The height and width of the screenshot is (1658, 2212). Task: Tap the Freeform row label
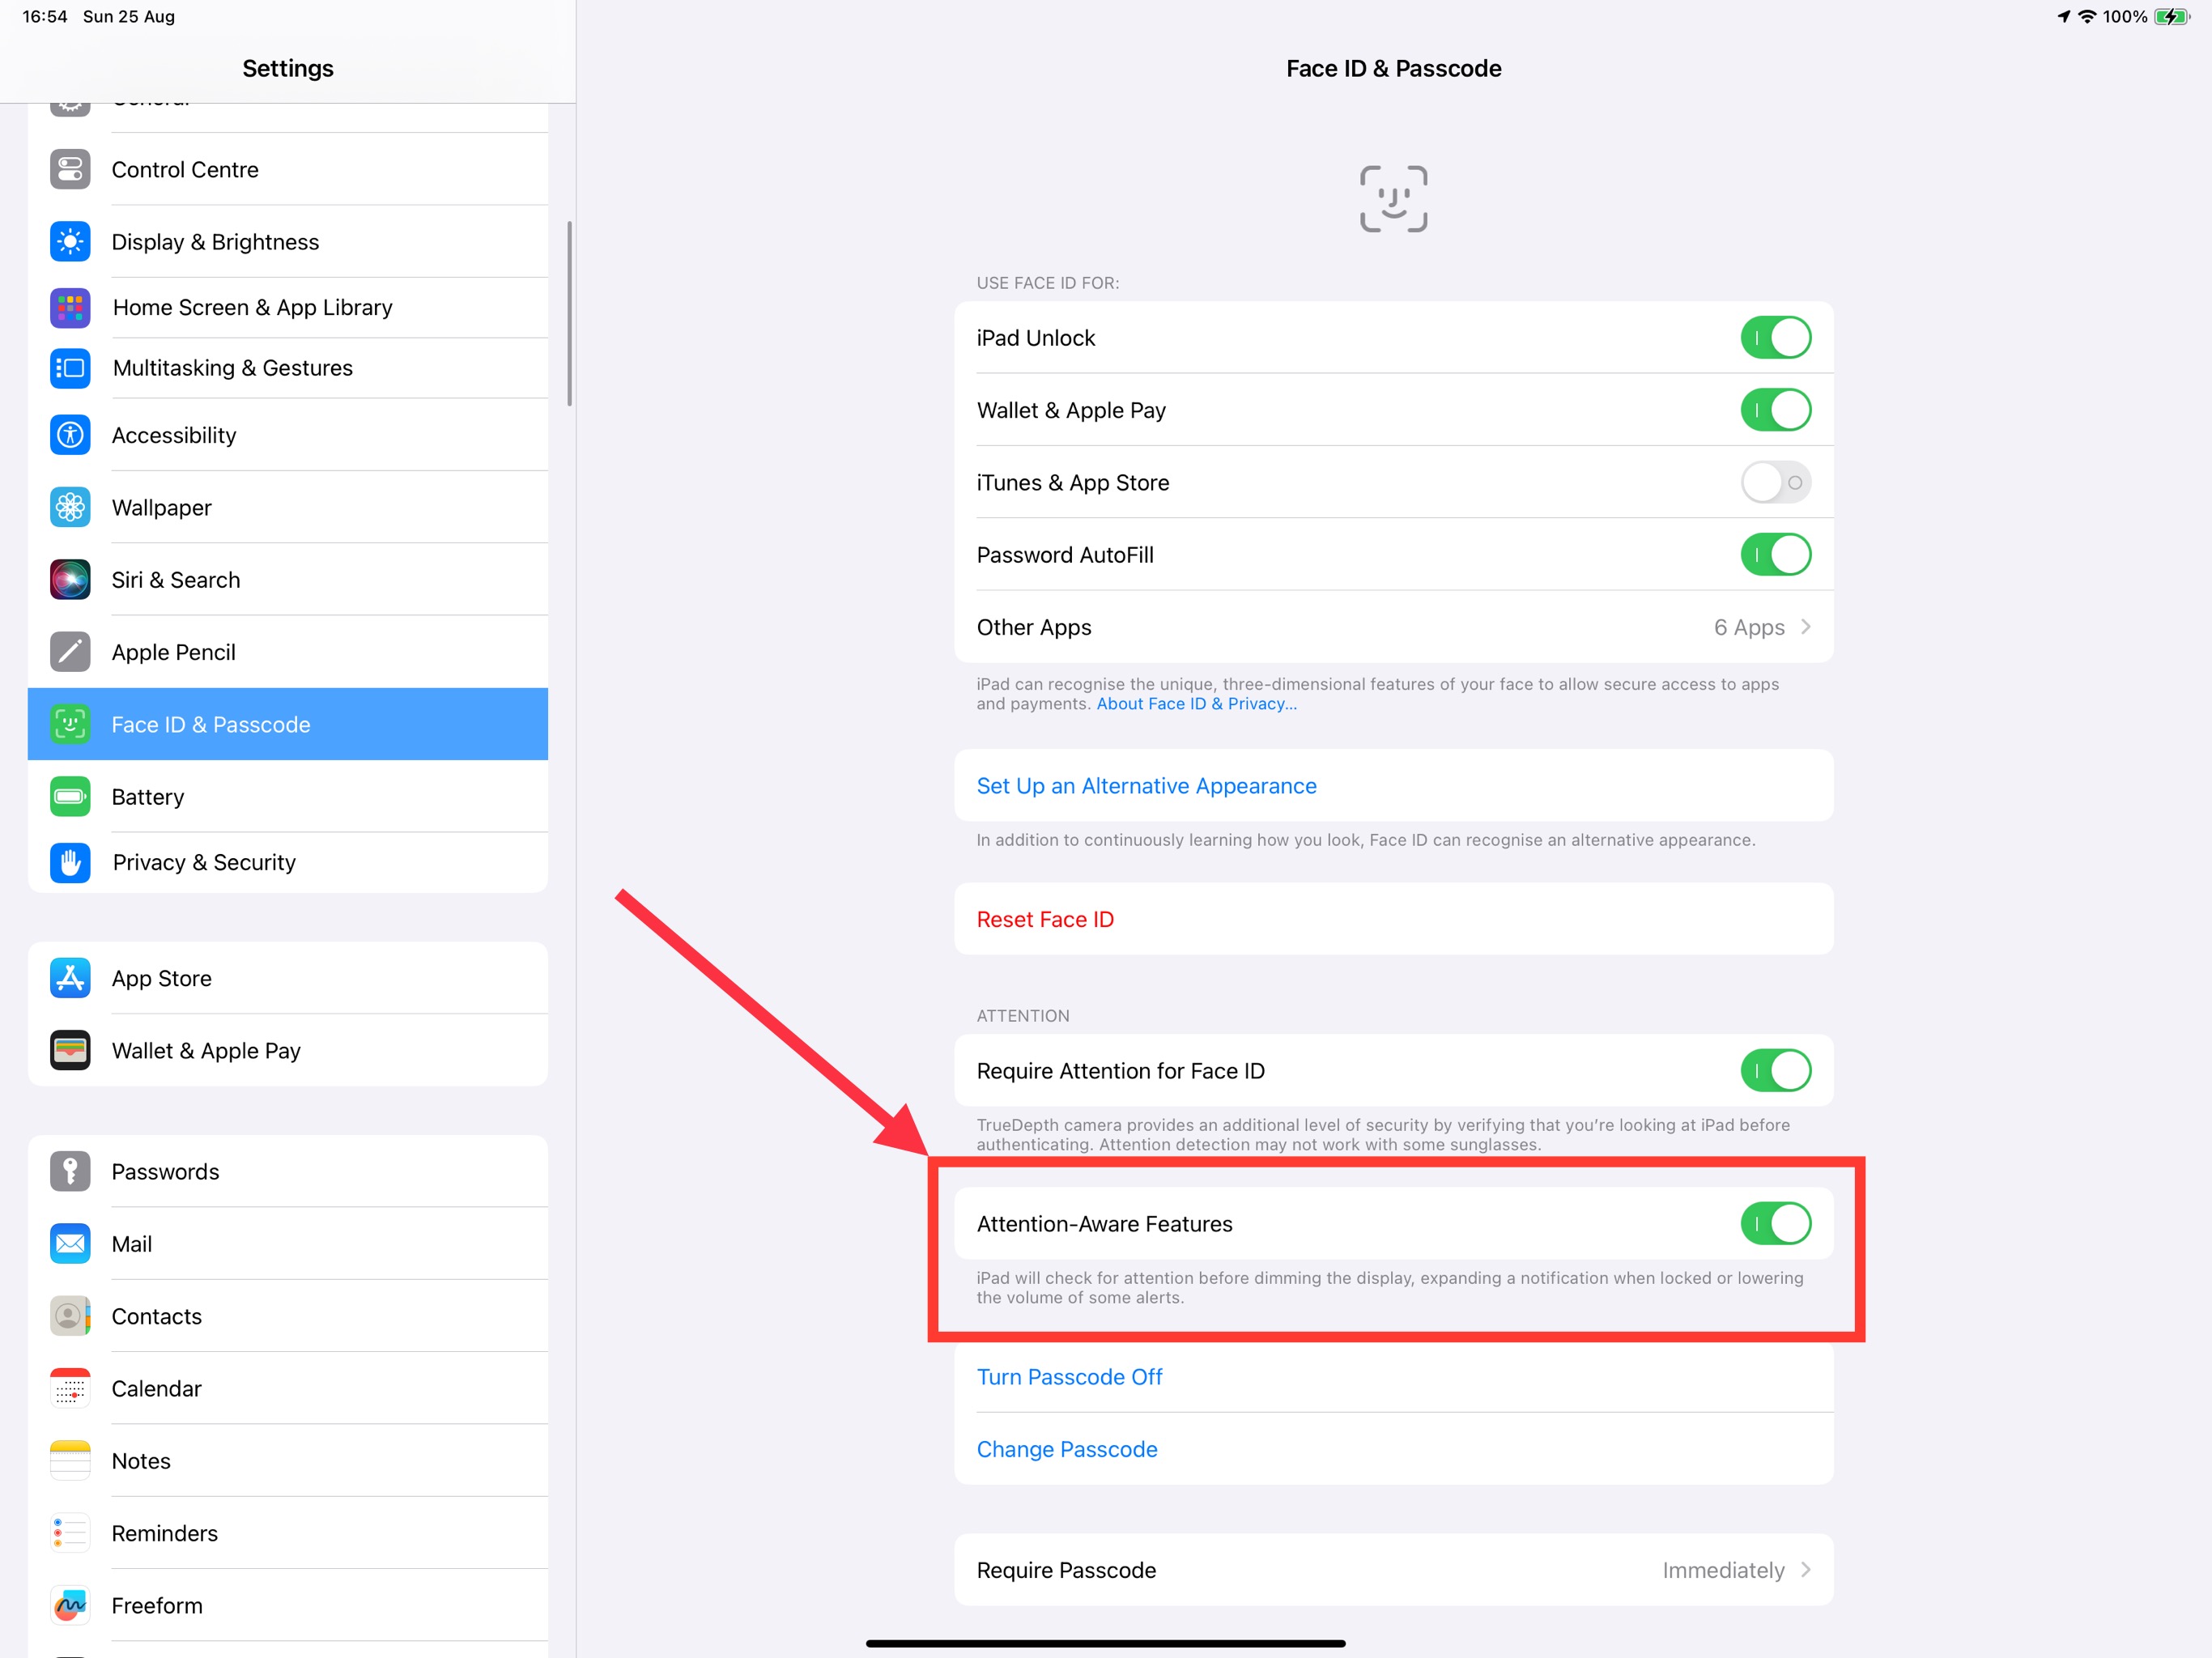tap(157, 1605)
